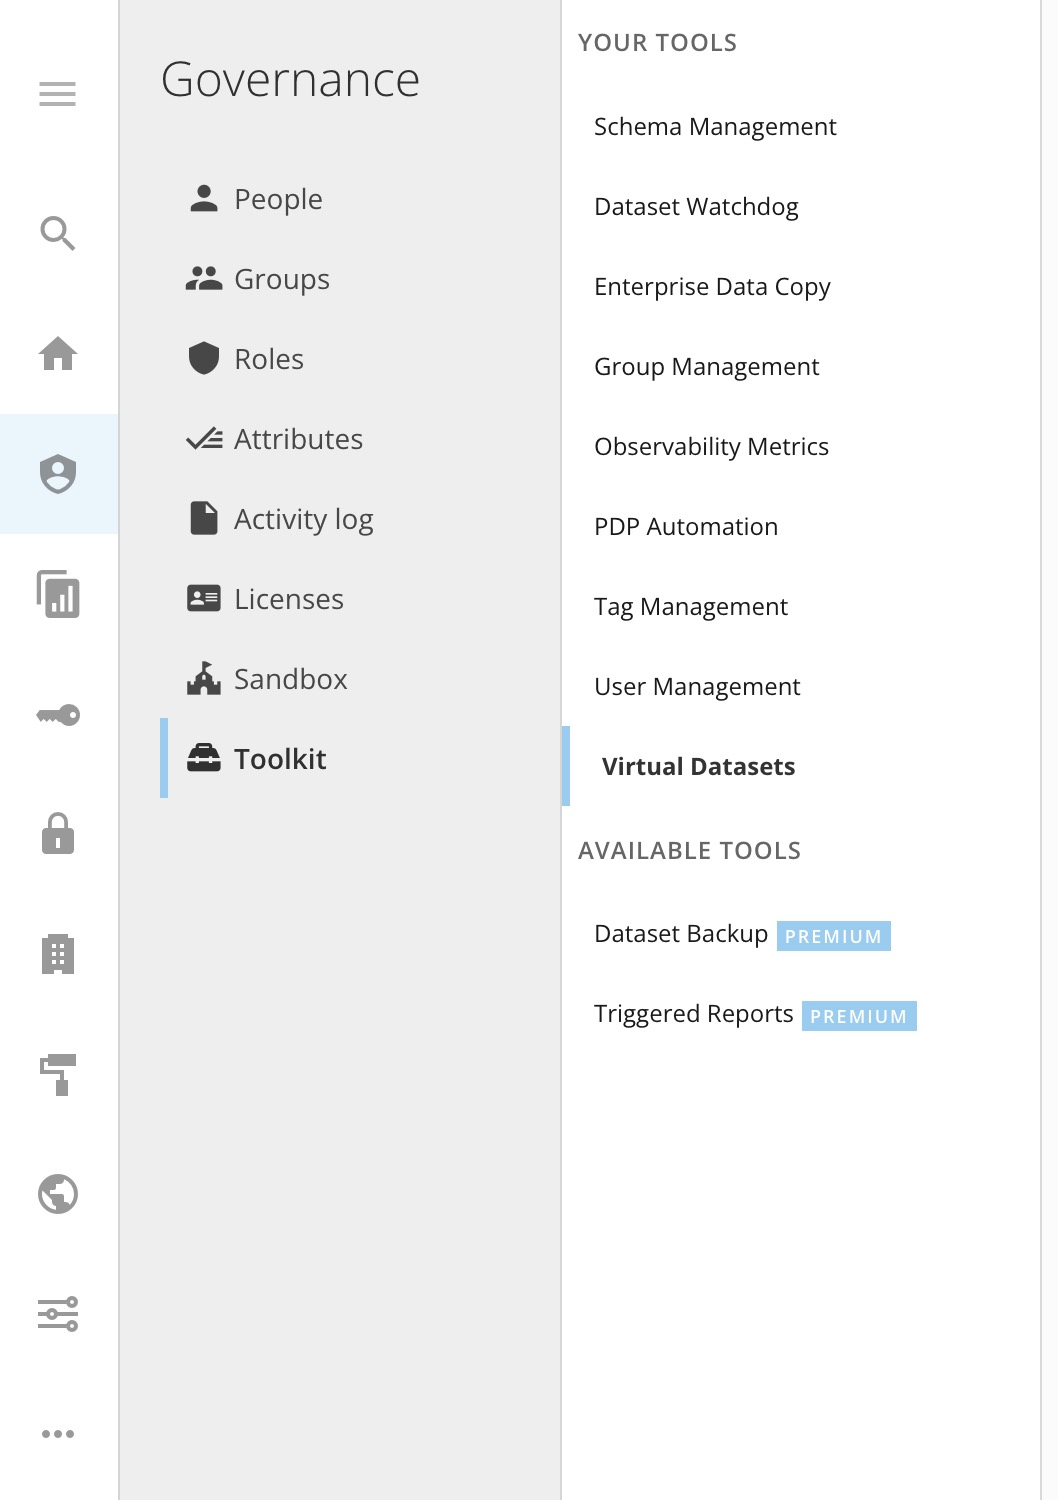Image resolution: width=1058 pixels, height=1500 pixels.
Task: Click the search magnifier icon
Action: pyautogui.click(x=58, y=234)
